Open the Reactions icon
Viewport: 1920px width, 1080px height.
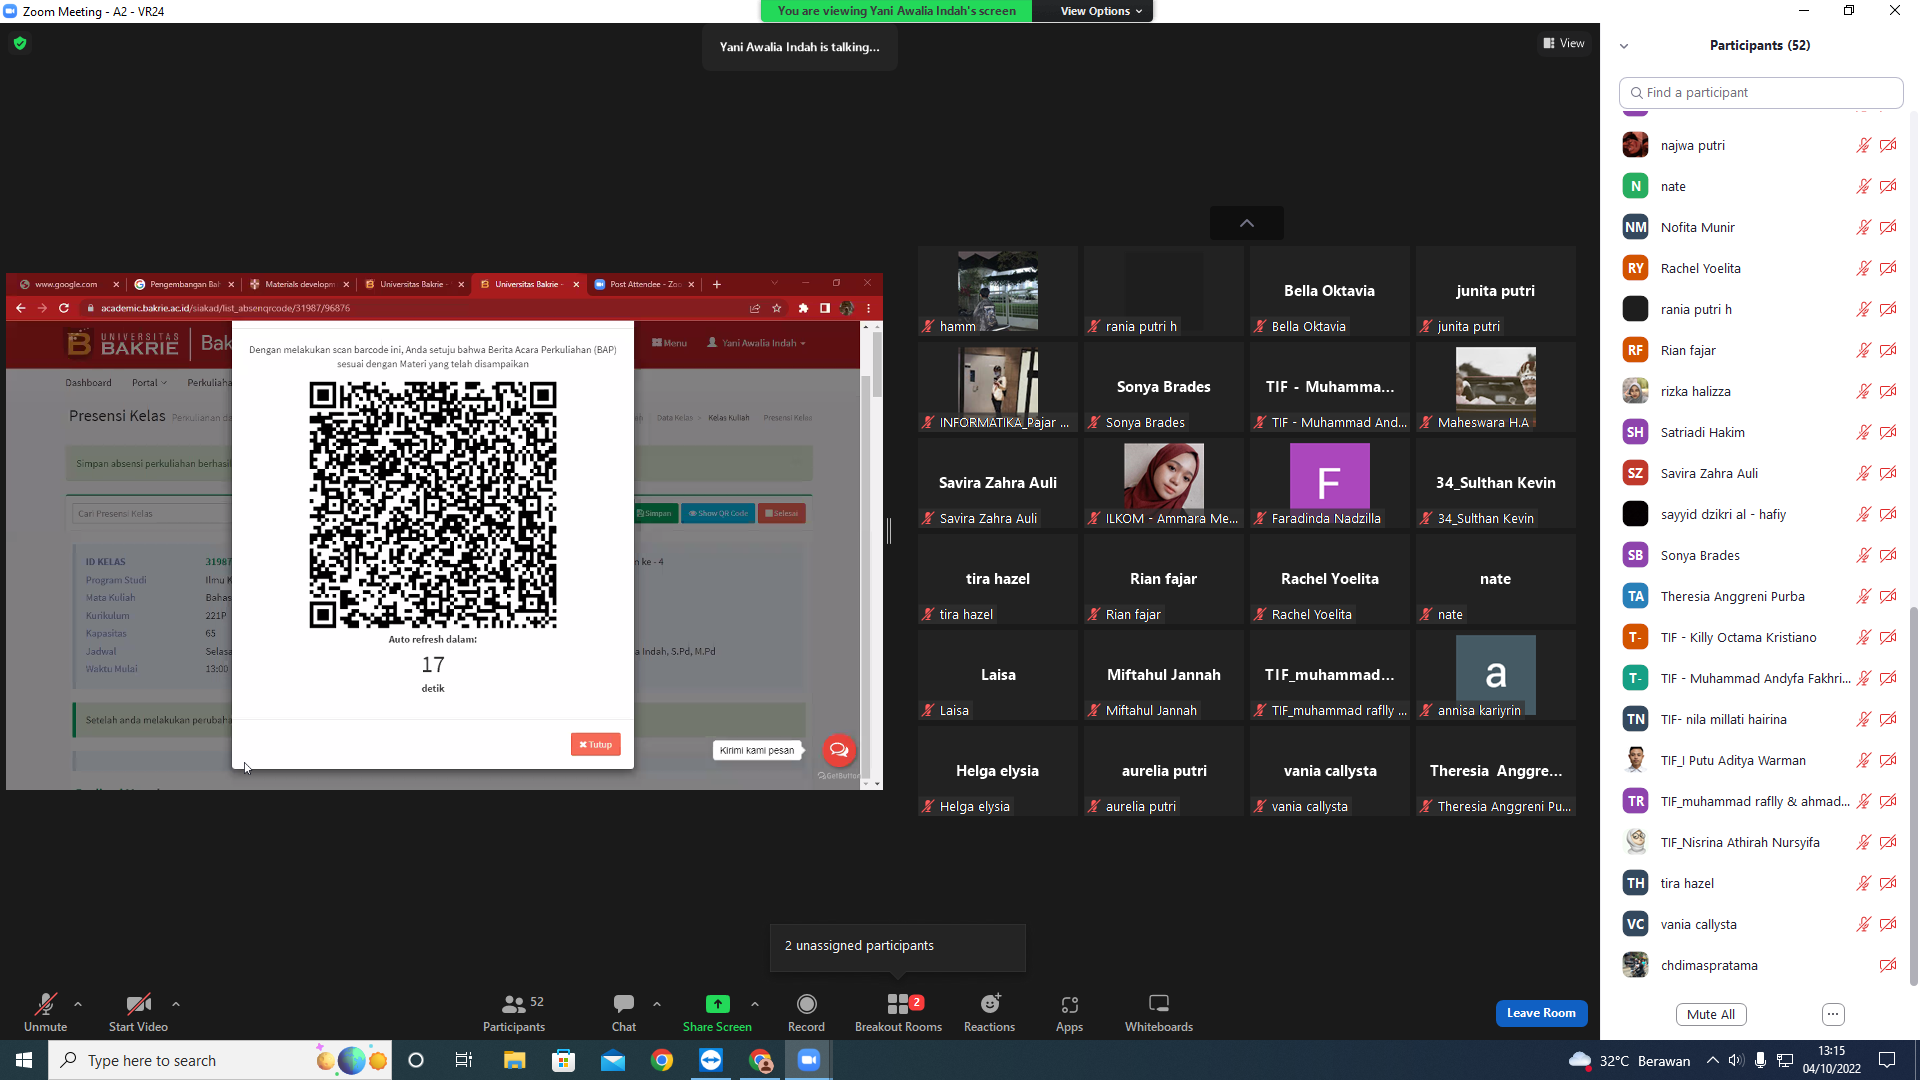coord(990,1004)
